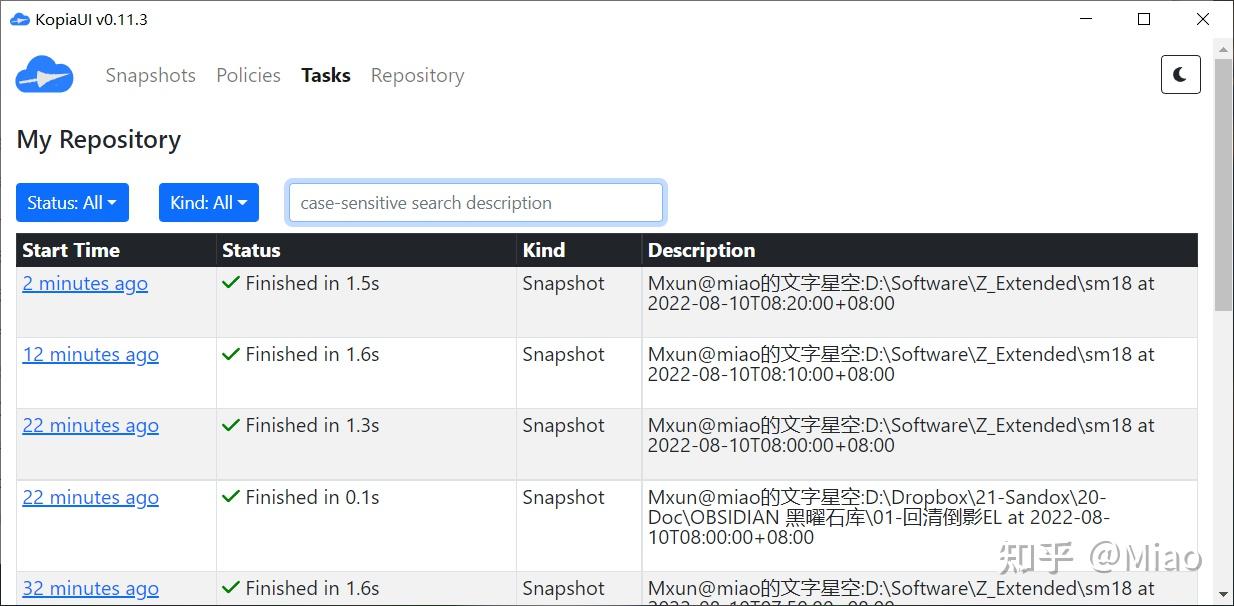Open the Status: All dropdown

pos(72,203)
